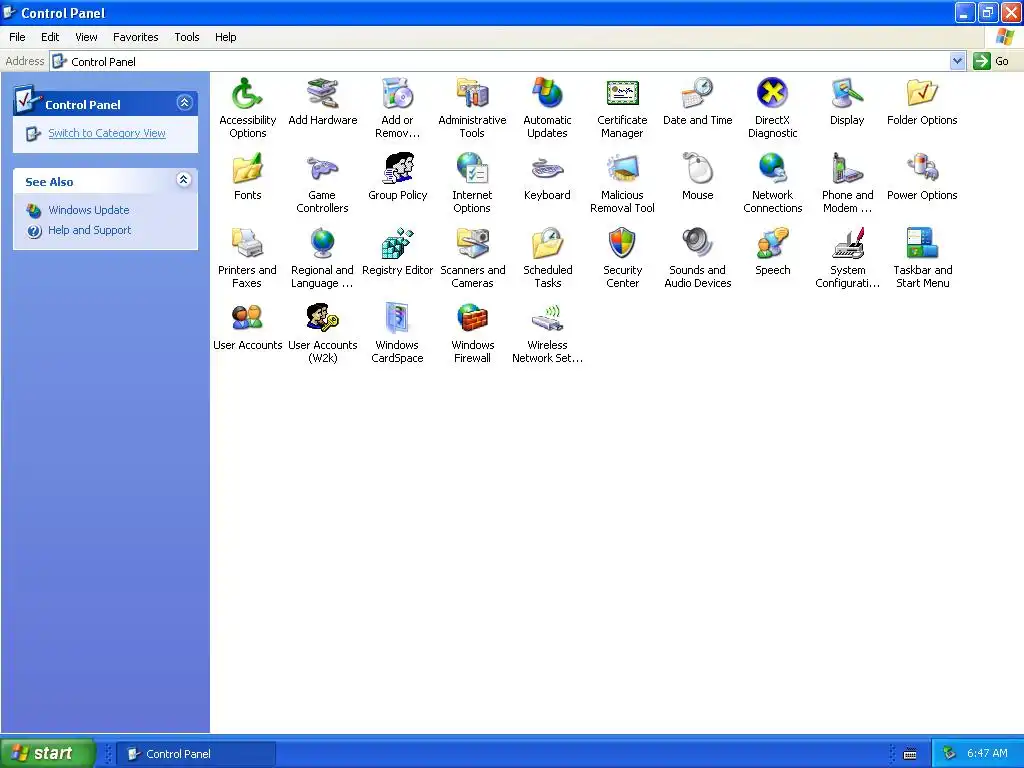Image resolution: width=1024 pixels, height=768 pixels.
Task: Open the Tools menu
Action: point(187,37)
